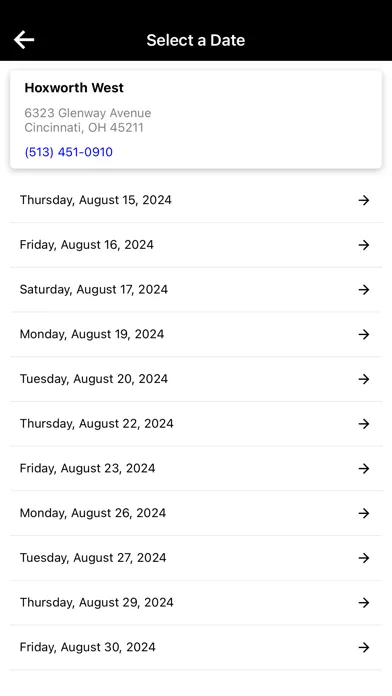Click arrow next to Thursday, August 29
Screen dimensions: 392x696
(364, 603)
